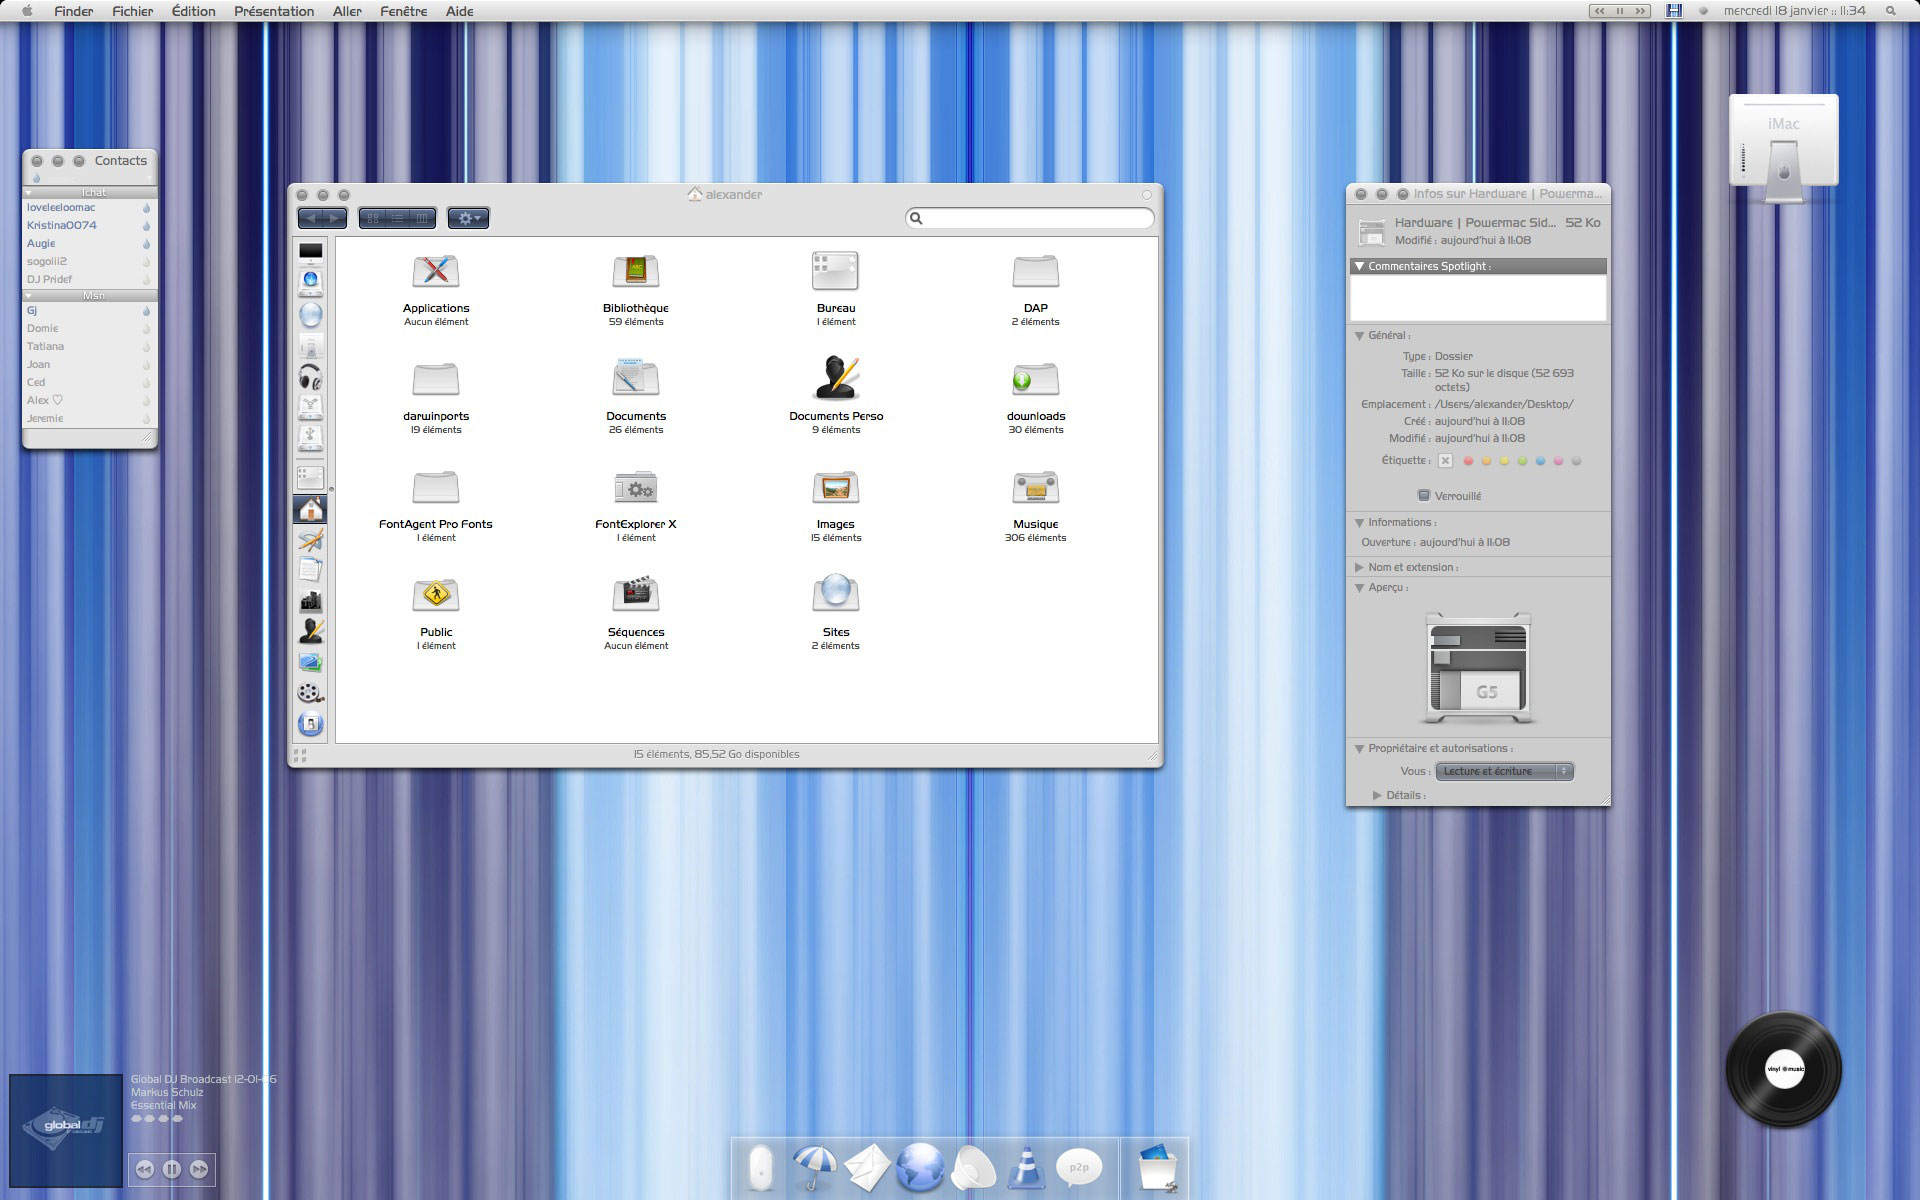Open the Aller menu
The width and height of the screenshot is (1920, 1200).
[347, 11]
